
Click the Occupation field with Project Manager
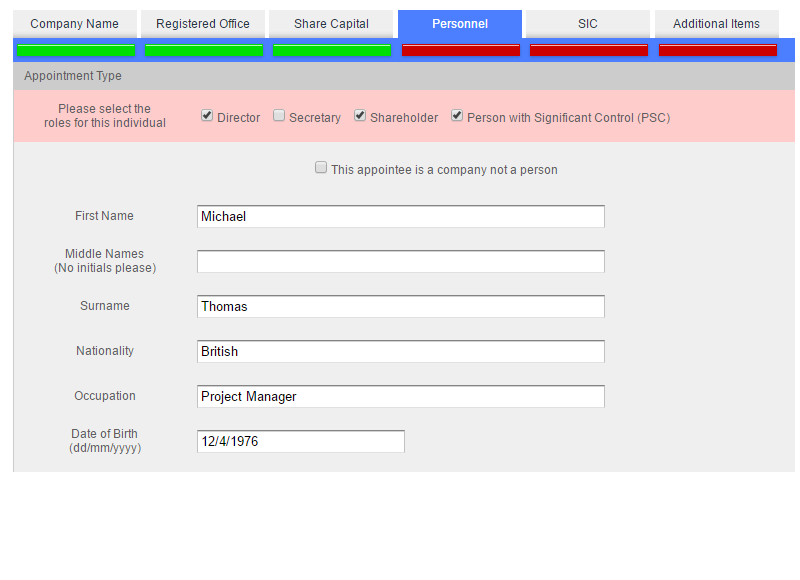tap(400, 396)
